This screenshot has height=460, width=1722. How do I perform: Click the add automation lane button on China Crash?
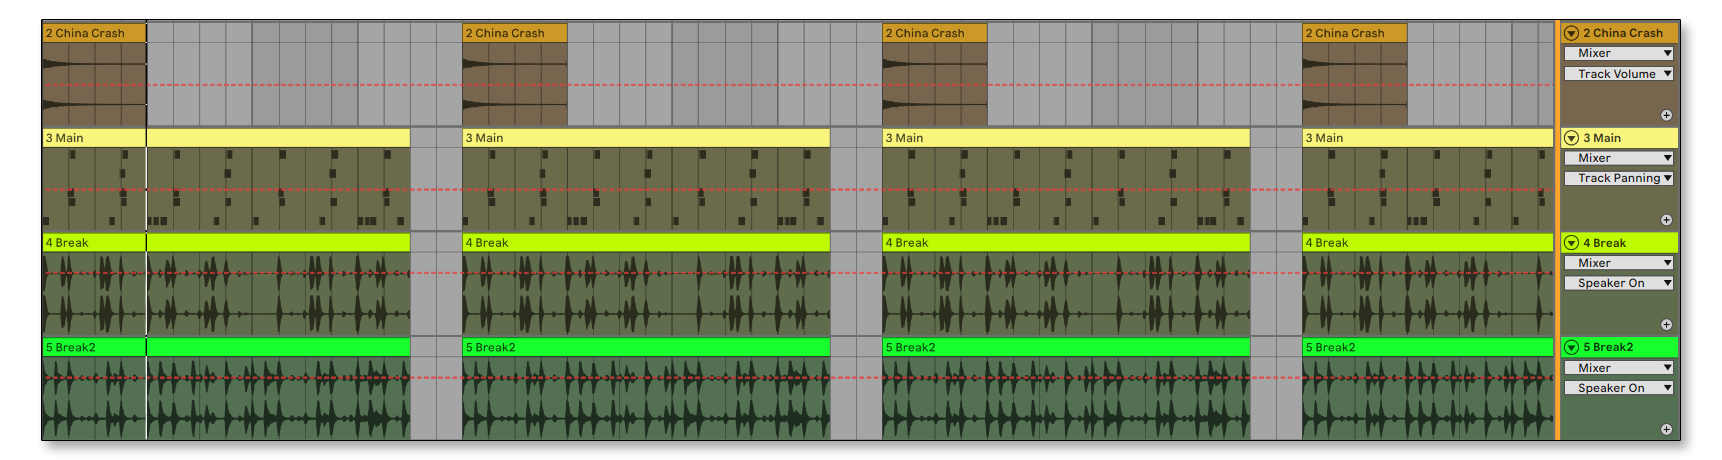pyautogui.click(x=1666, y=116)
